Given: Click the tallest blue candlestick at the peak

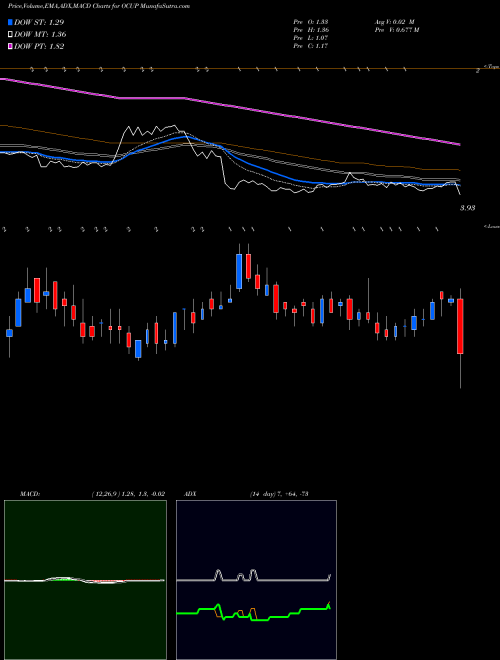Looking at the screenshot, I should pos(239,271).
